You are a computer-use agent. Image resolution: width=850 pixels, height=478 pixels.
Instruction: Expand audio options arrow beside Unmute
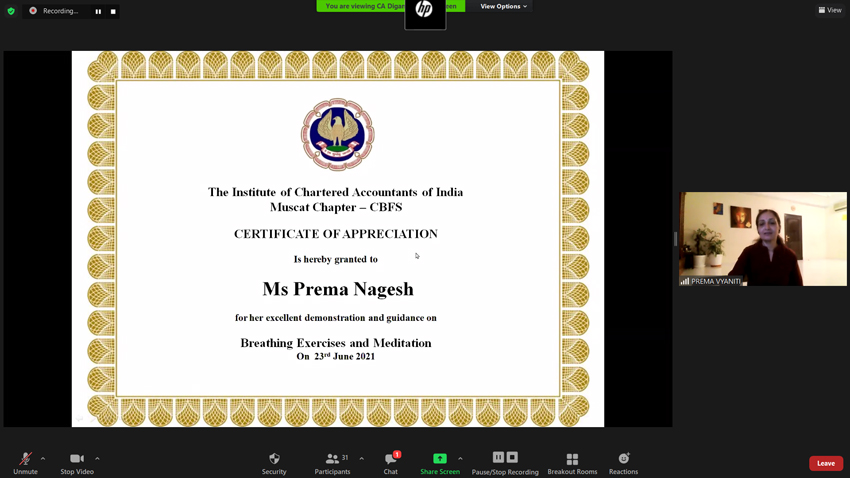coord(43,459)
